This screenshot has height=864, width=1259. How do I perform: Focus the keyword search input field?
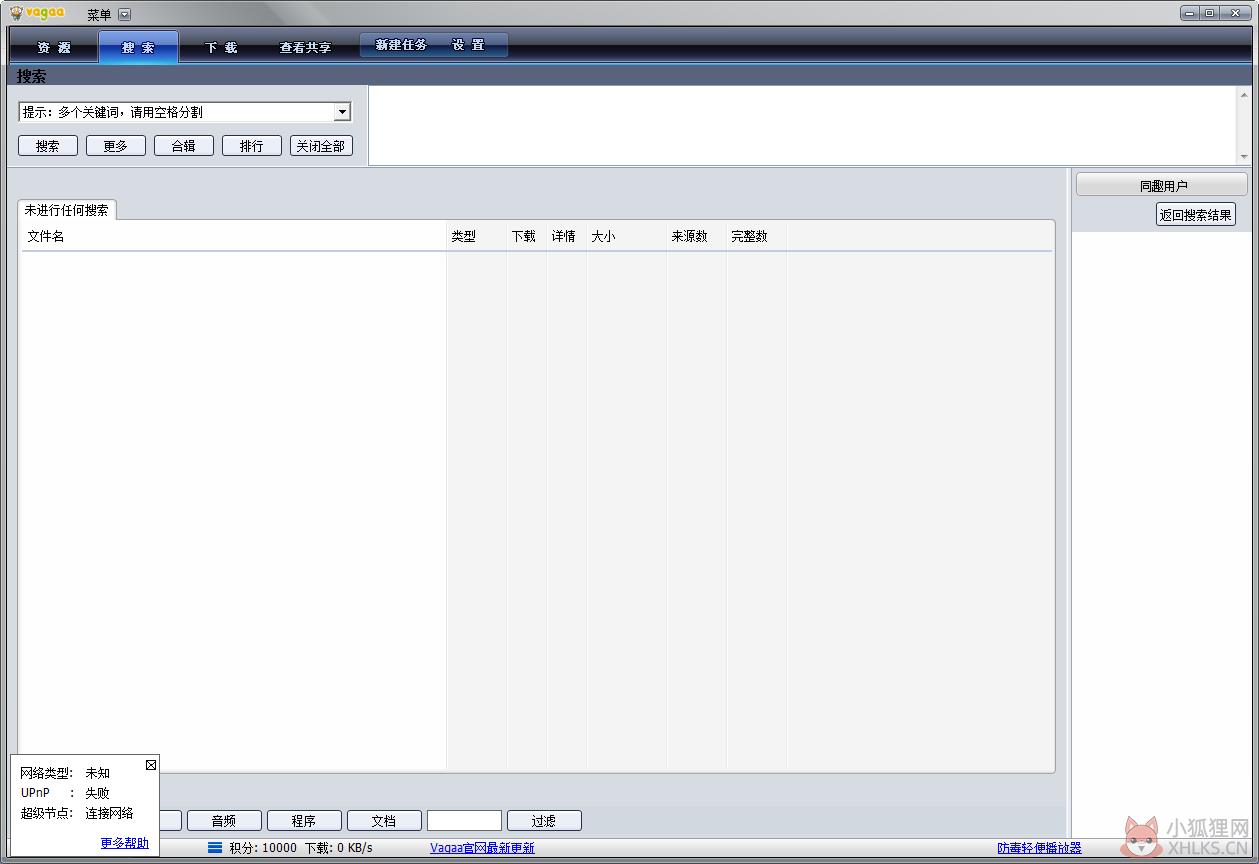(176, 112)
